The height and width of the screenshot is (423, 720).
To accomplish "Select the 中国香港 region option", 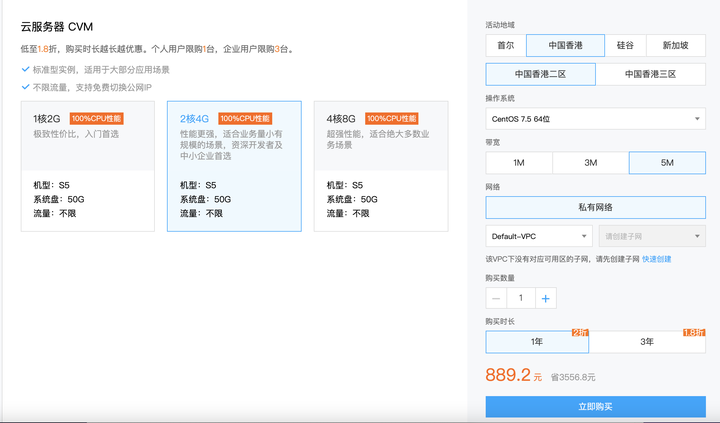I will click(x=565, y=45).
